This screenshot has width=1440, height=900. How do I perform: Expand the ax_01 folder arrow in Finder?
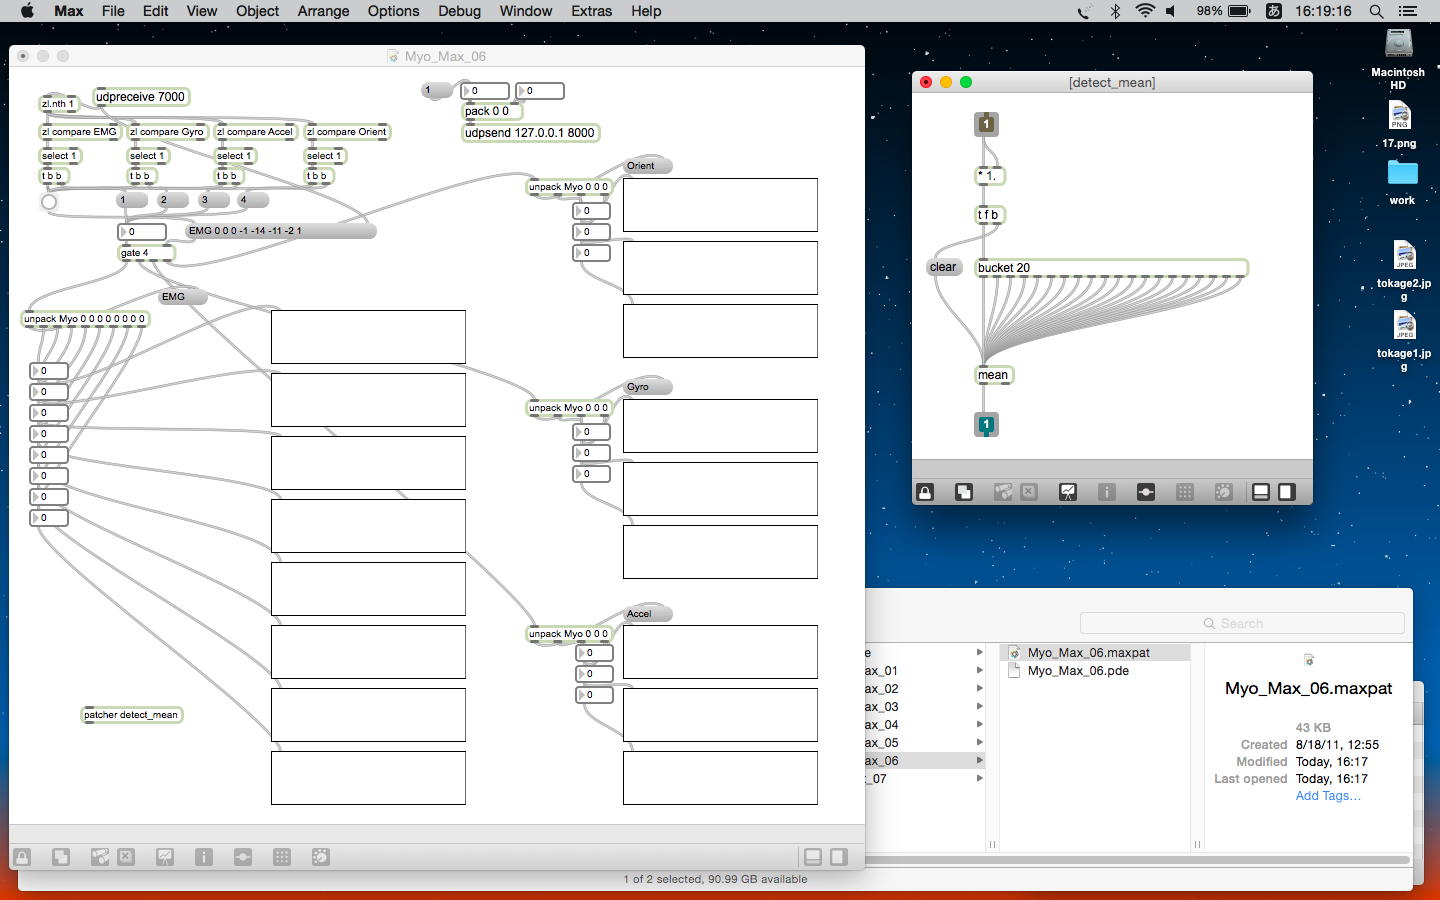(x=979, y=671)
